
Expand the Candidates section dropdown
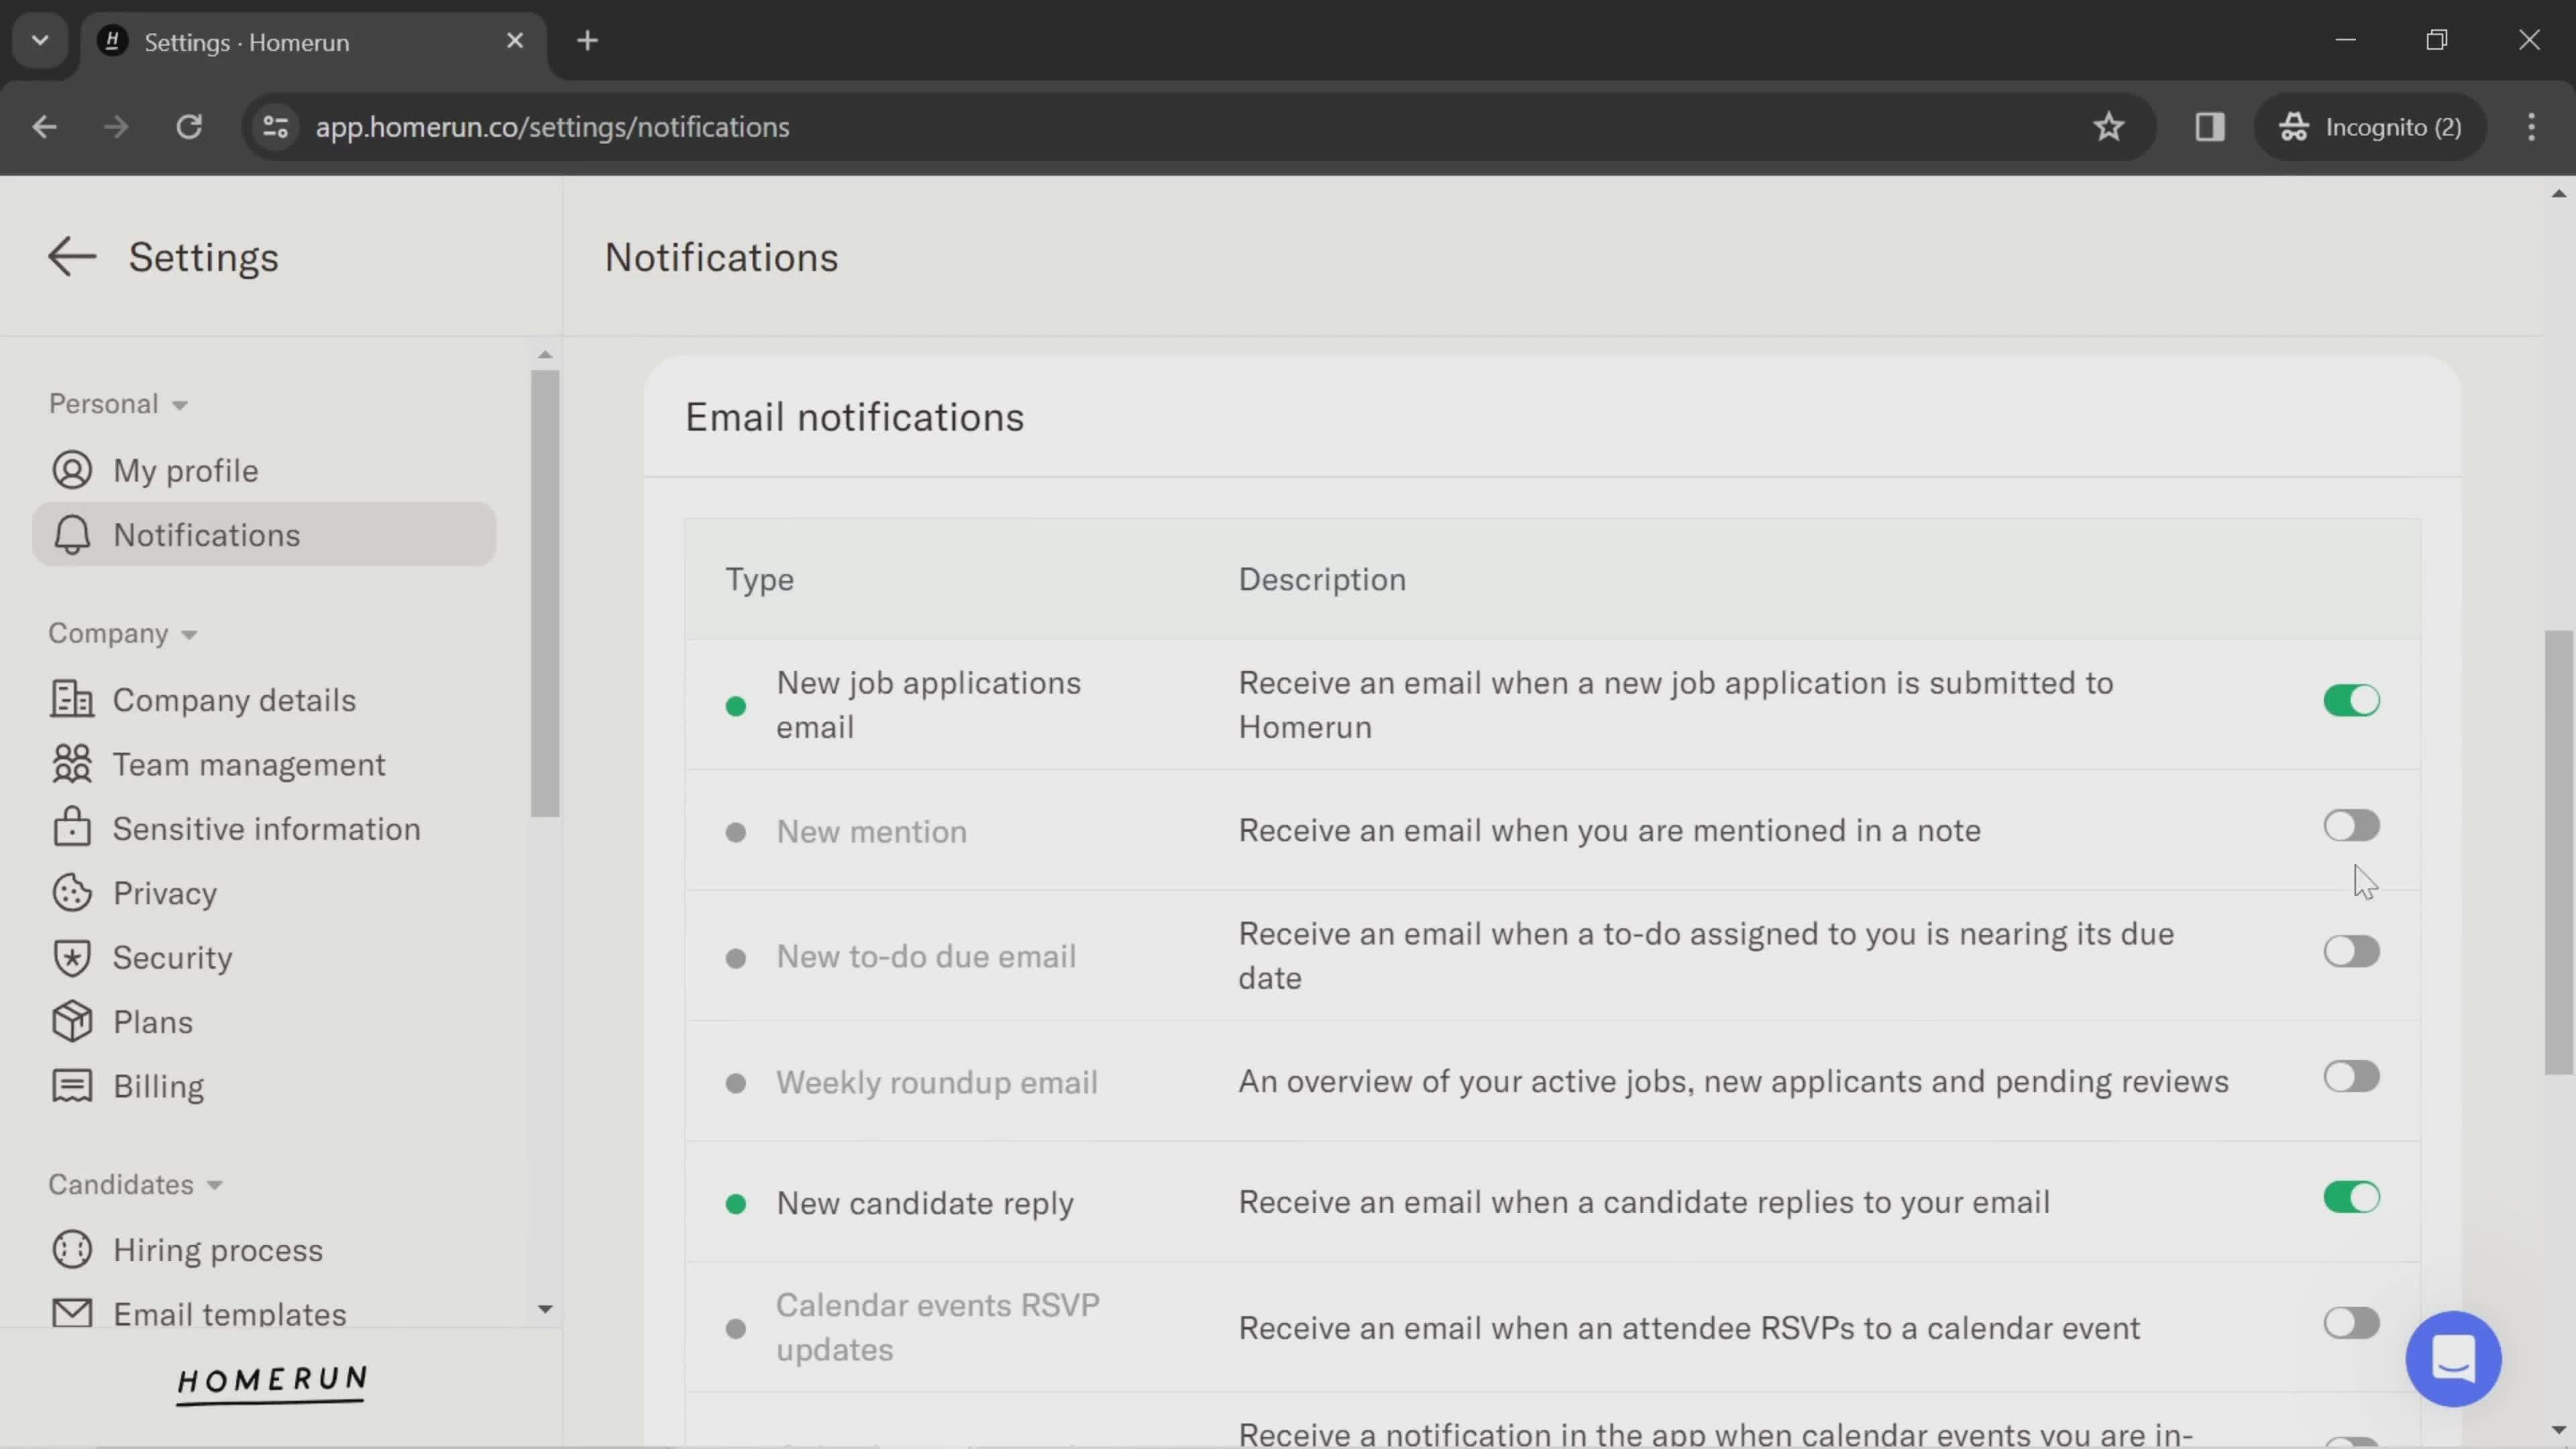(134, 1183)
